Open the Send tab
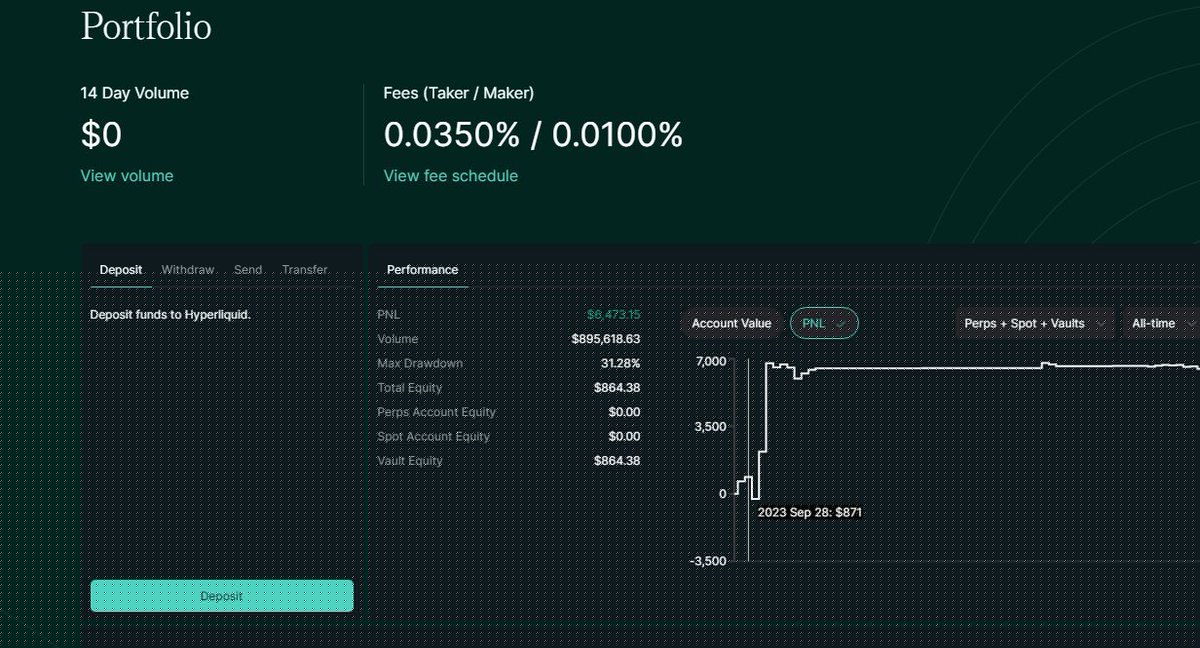This screenshot has width=1200, height=648. [x=248, y=270]
